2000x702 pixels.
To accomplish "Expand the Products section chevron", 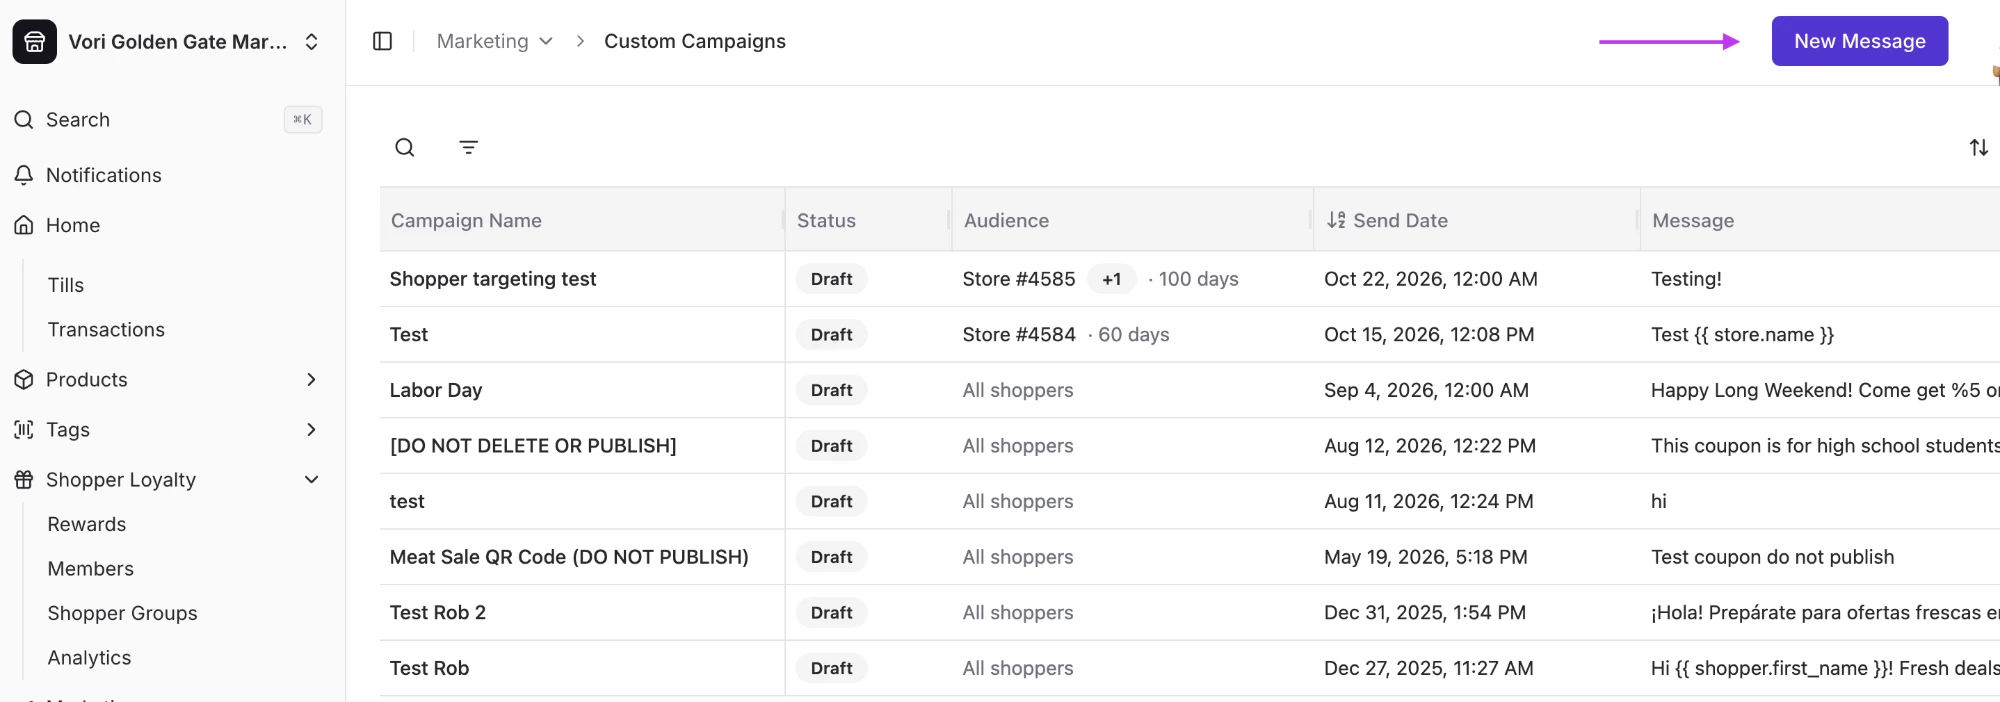I will 311,380.
